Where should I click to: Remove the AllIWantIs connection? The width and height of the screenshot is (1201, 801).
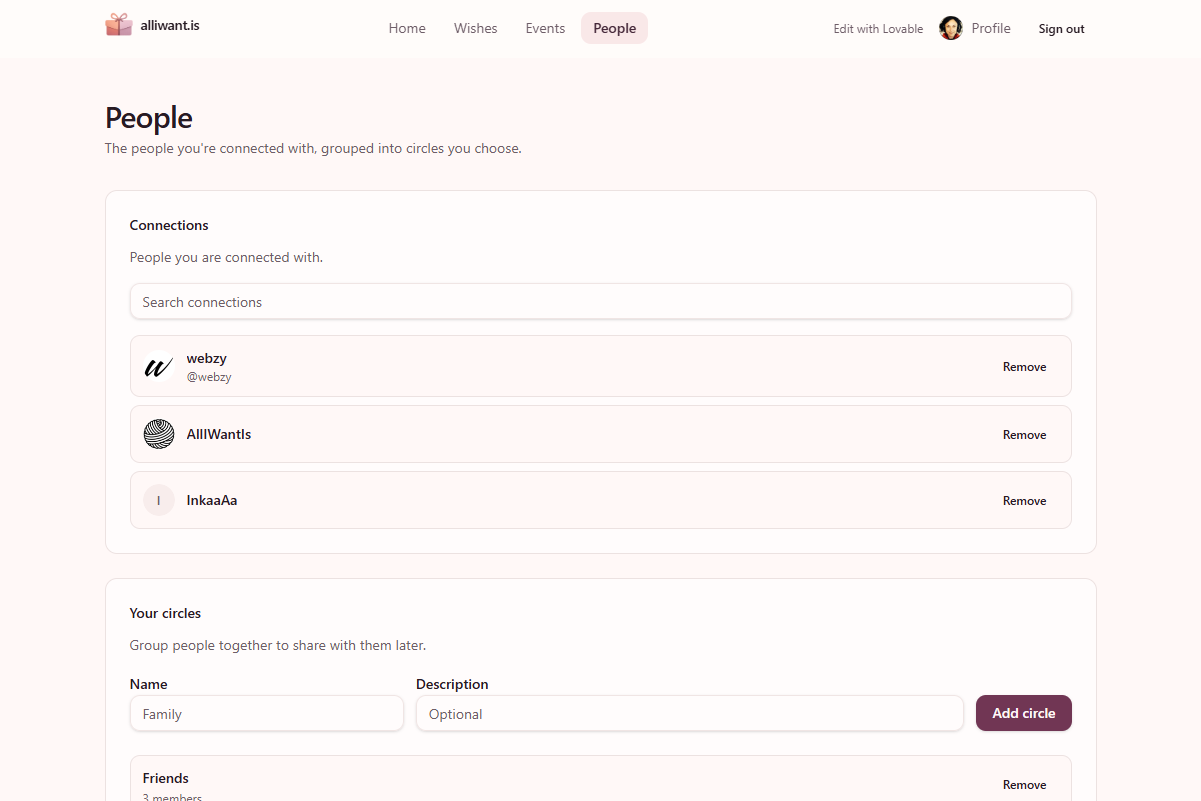tap(1024, 435)
